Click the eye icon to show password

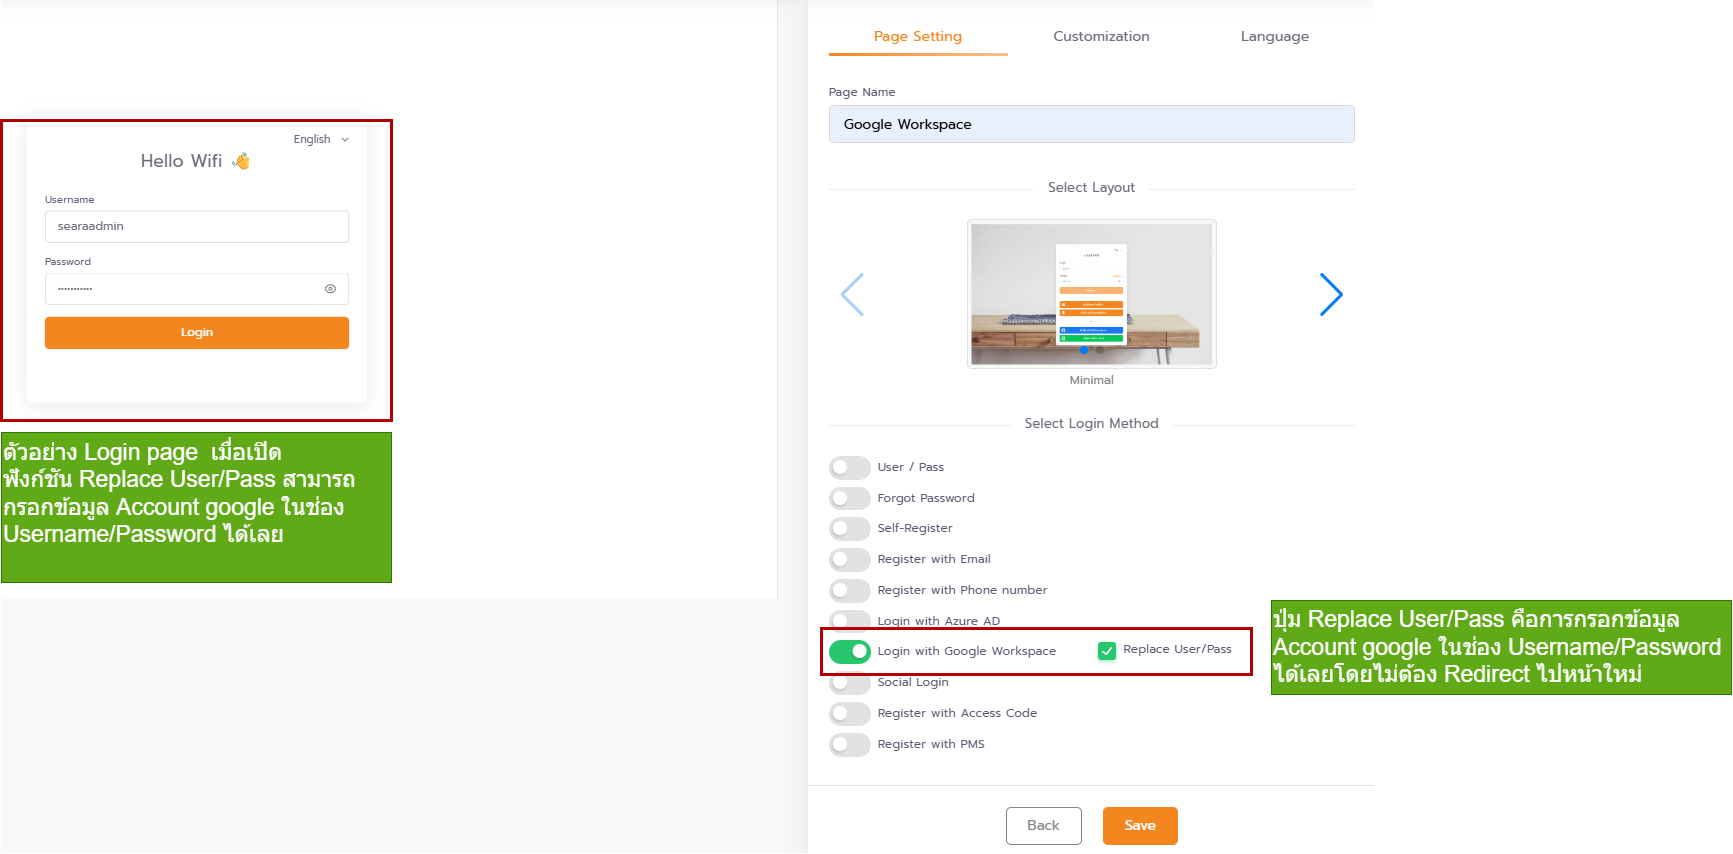(330, 289)
